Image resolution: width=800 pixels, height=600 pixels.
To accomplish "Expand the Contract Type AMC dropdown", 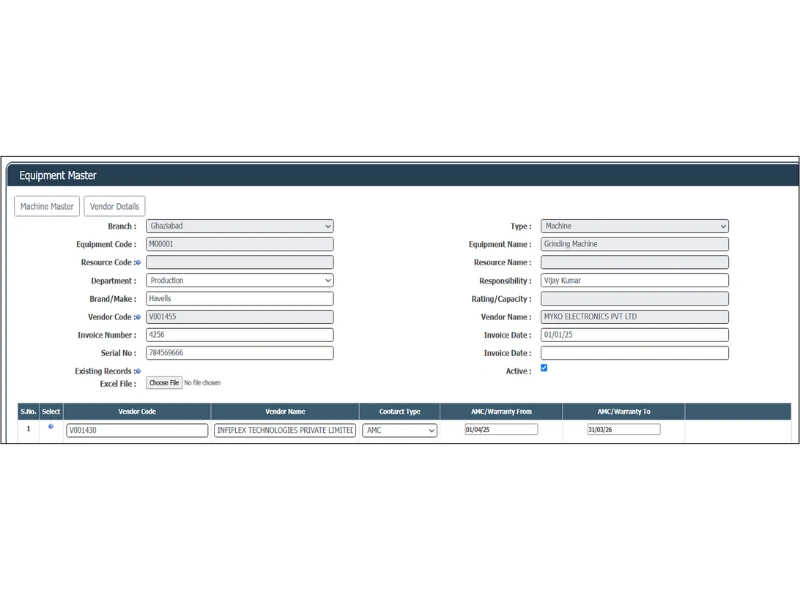I will 400,430.
